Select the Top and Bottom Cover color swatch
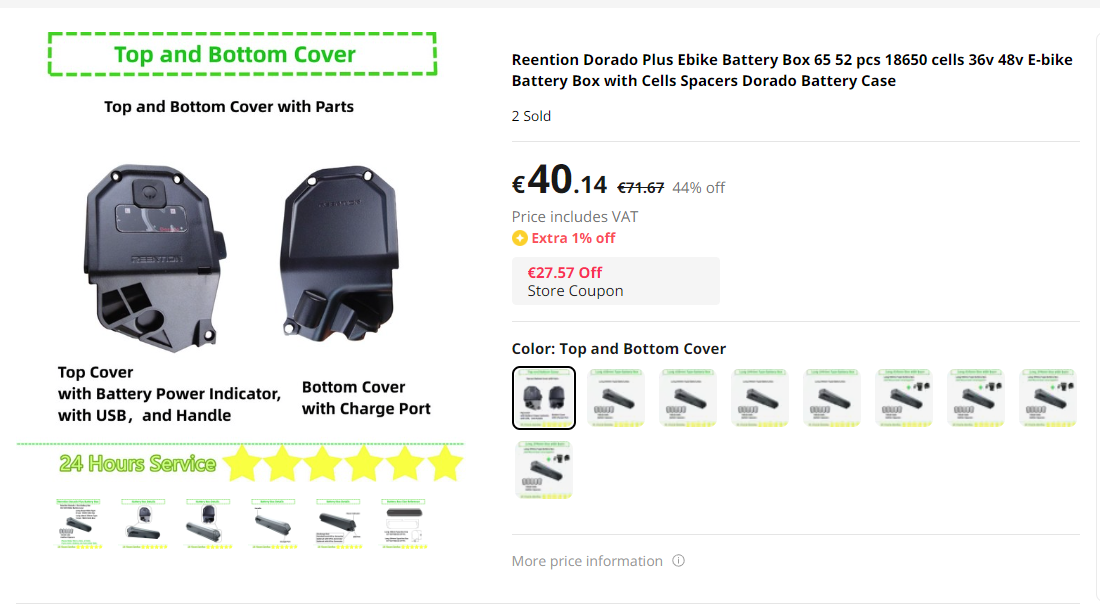Image resolution: width=1100 pixels, height=604 pixels. click(x=544, y=397)
